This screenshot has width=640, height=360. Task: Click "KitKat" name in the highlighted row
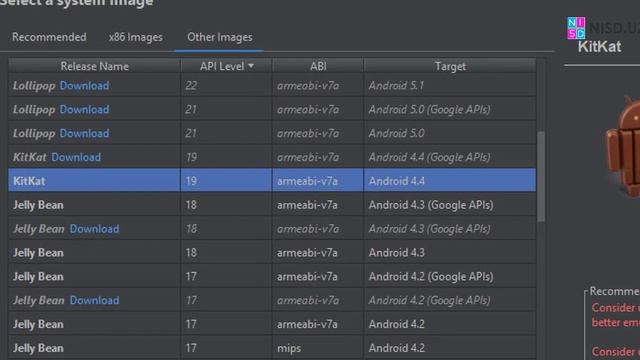(29, 181)
